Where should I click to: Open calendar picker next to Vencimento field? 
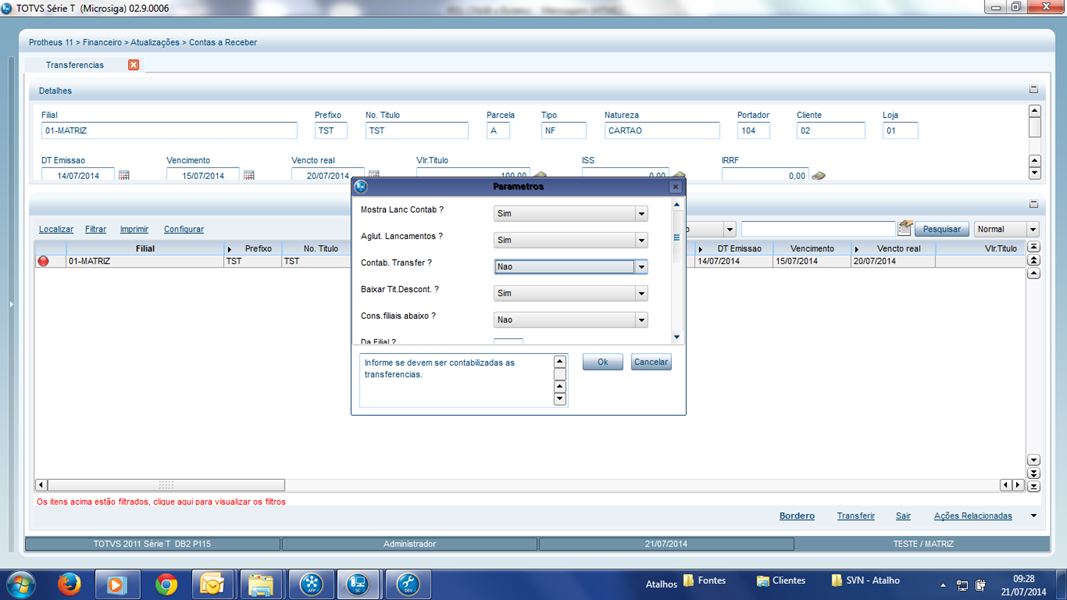point(249,176)
